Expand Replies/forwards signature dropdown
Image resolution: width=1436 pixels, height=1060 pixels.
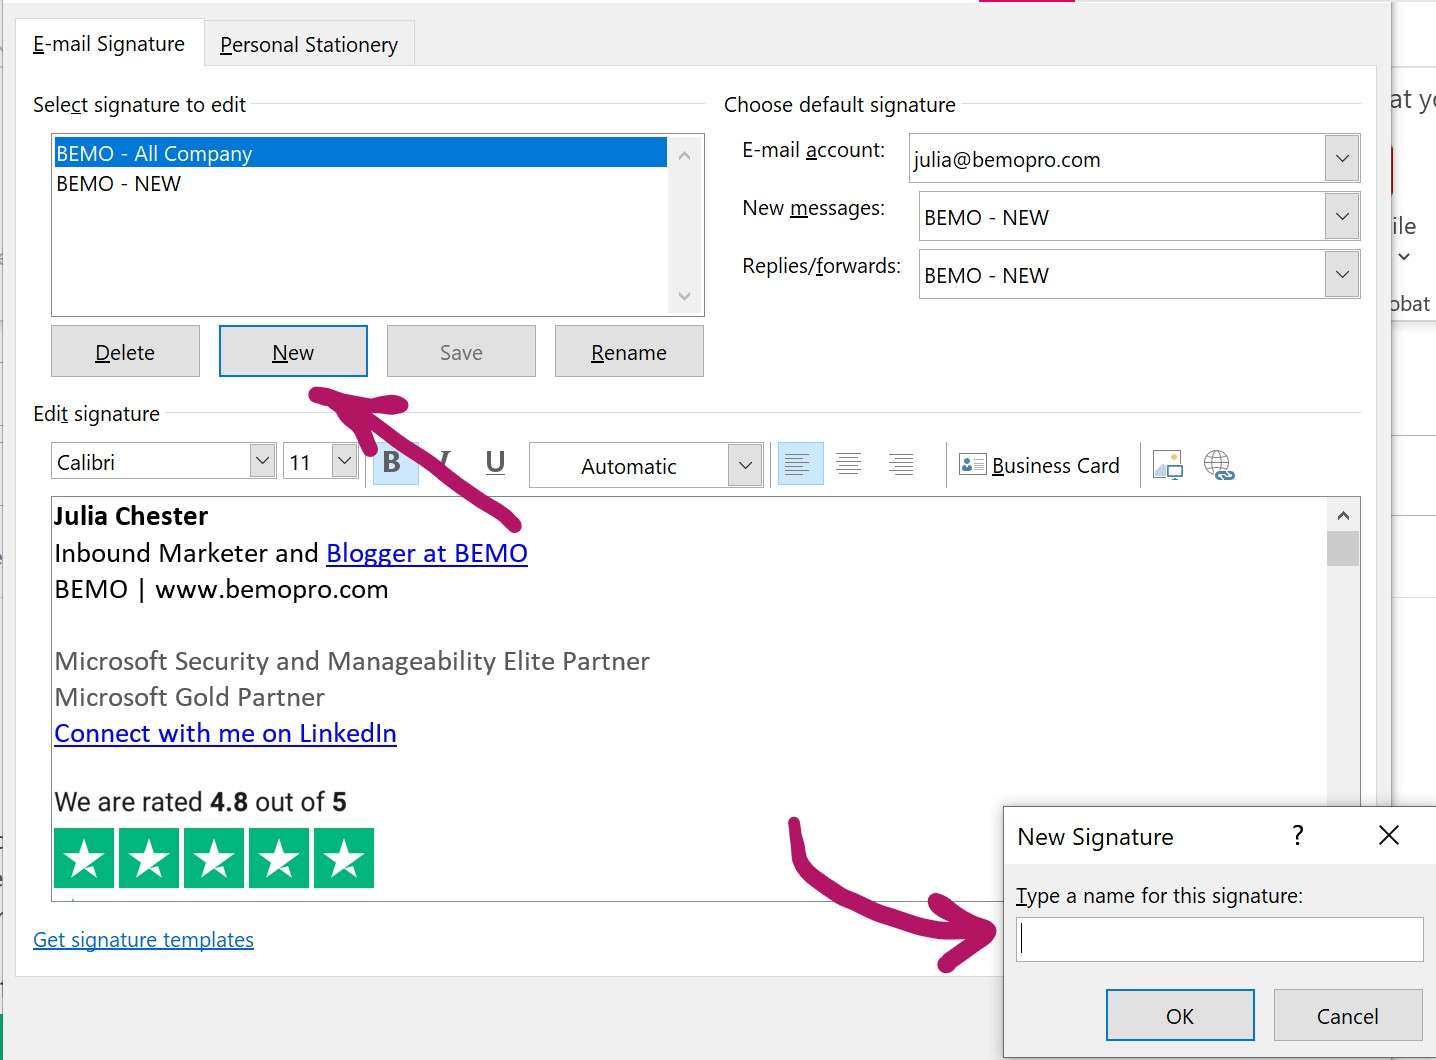point(1342,274)
